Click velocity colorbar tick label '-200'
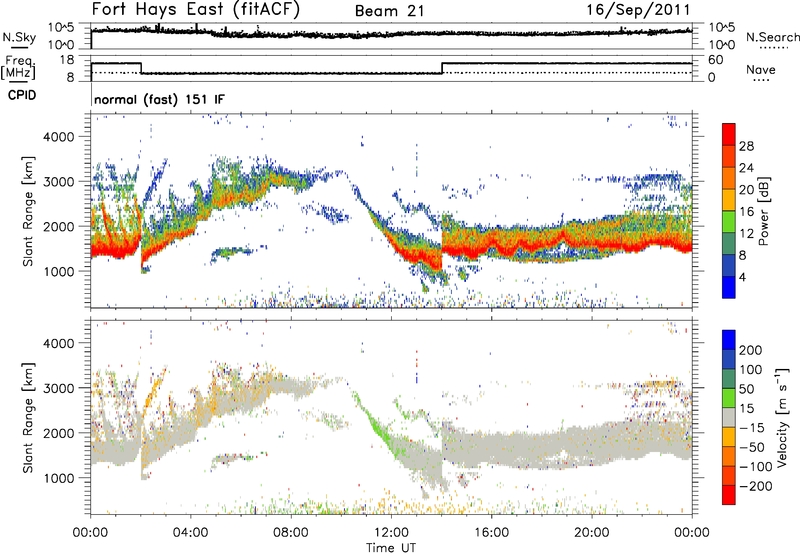The height and width of the screenshot is (554, 800). coord(755,486)
